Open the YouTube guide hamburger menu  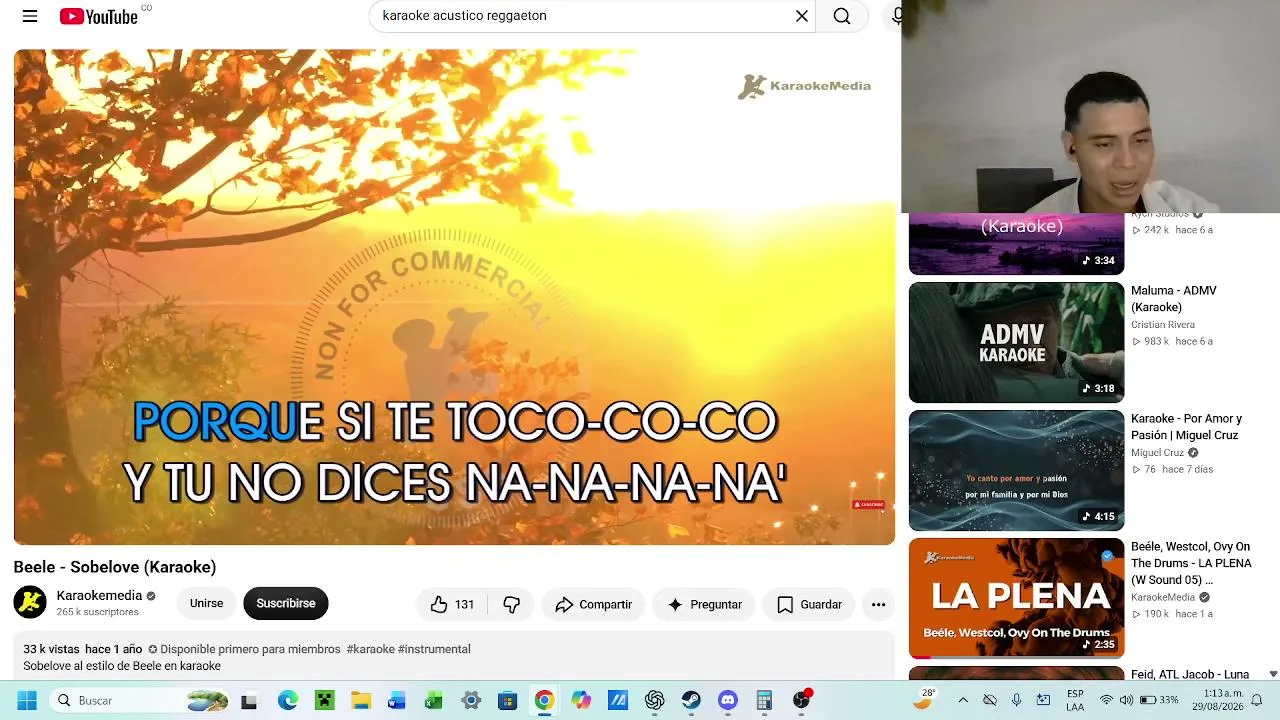(x=30, y=16)
